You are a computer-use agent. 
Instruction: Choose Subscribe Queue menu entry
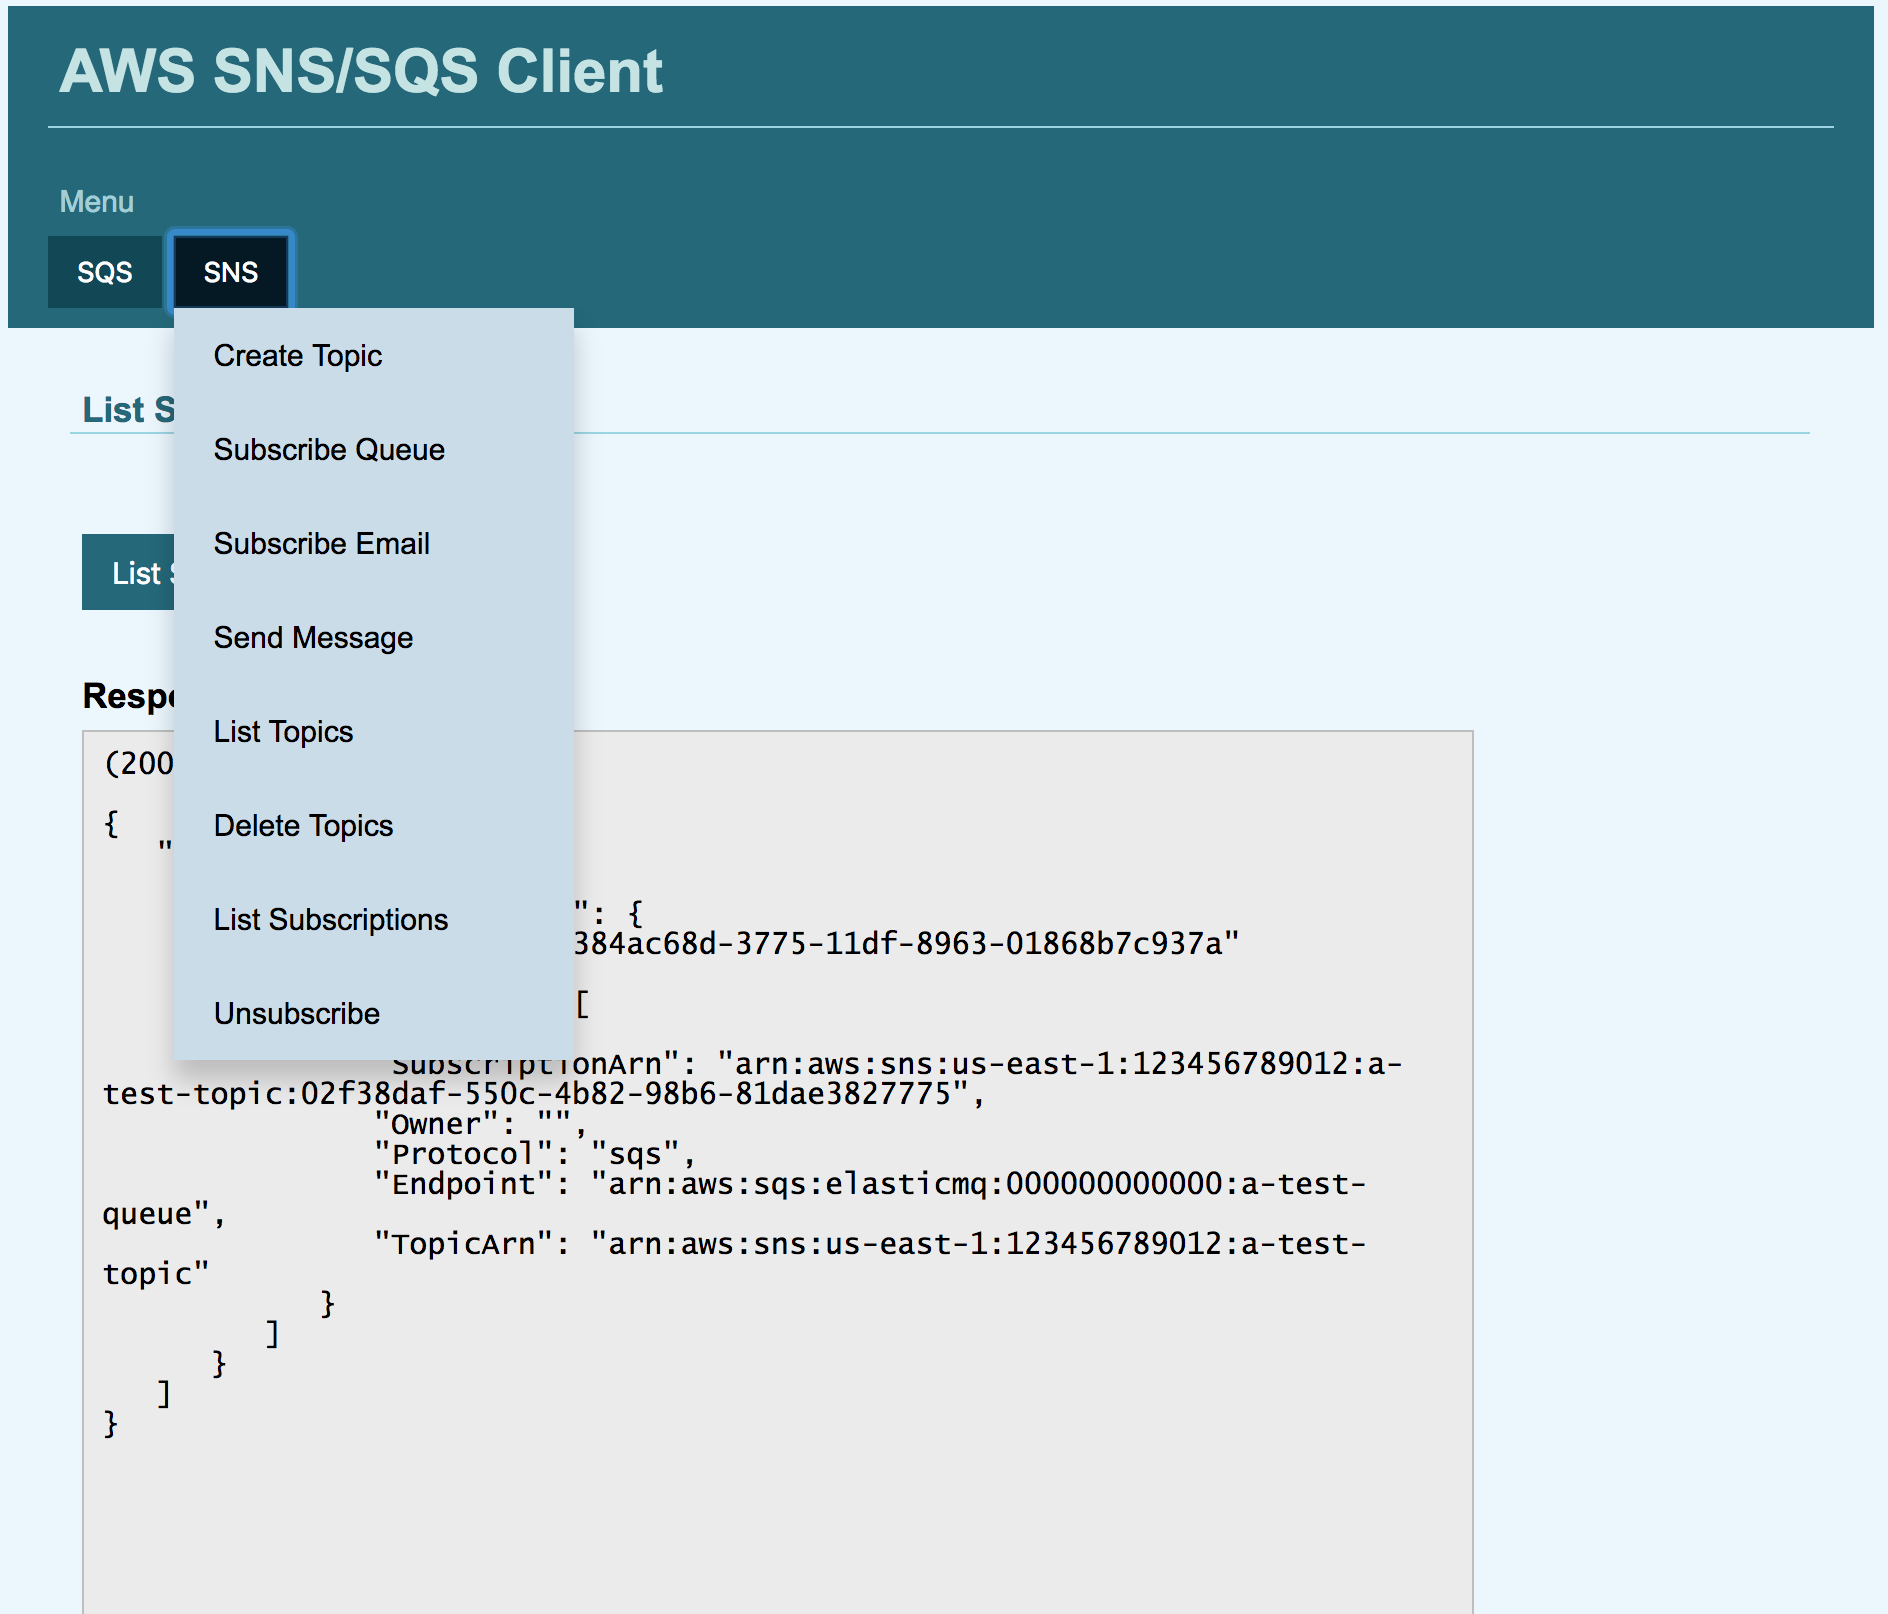[329, 450]
